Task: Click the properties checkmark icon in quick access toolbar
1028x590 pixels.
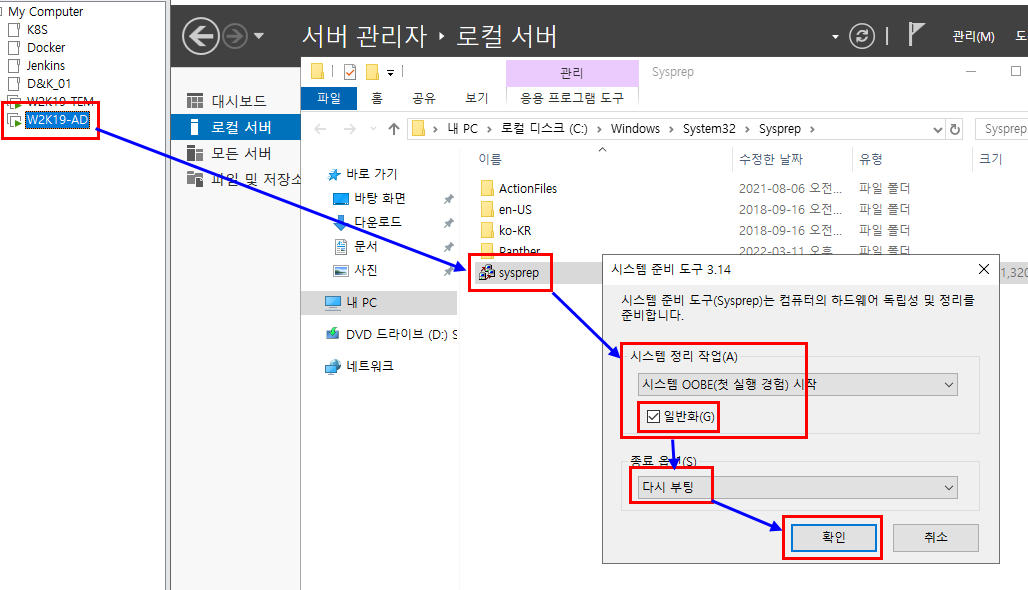Action: tap(350, 71)
